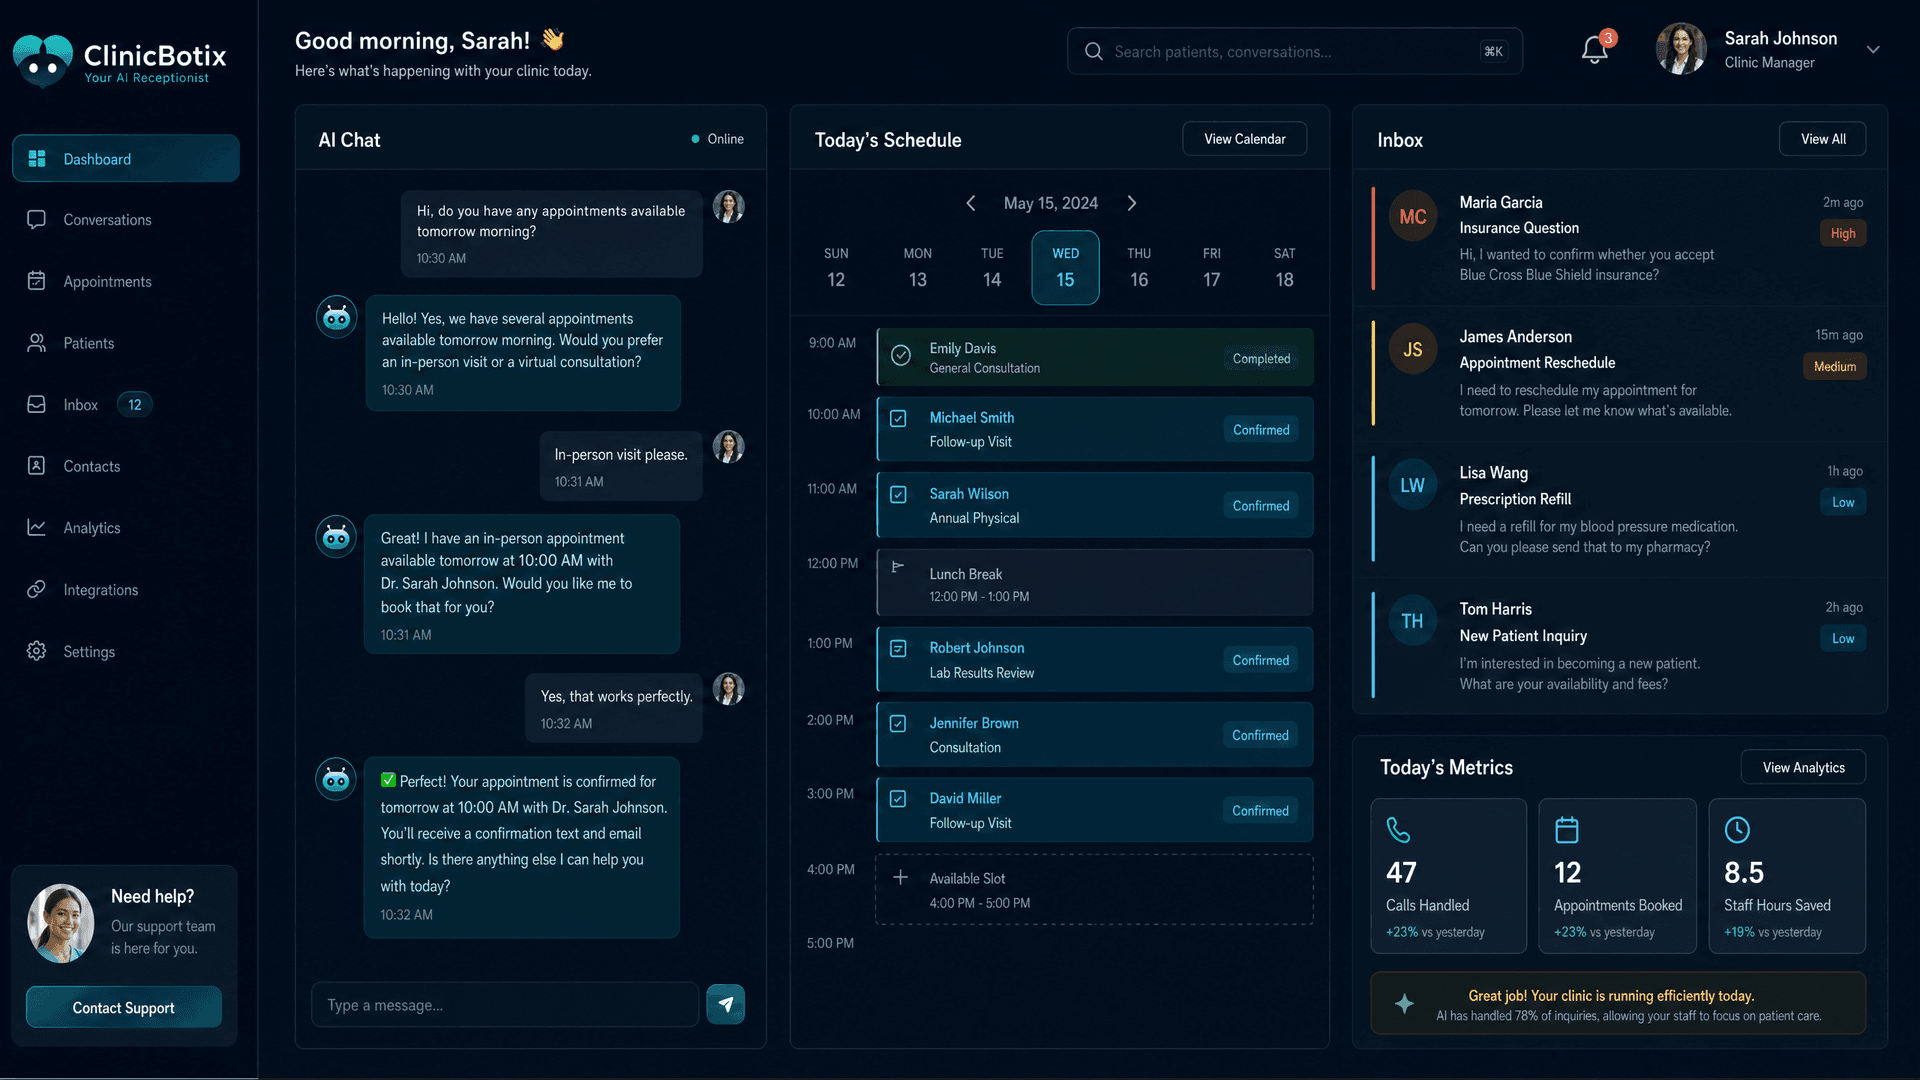Toggle the checkbox for Michael Smith appointment
Viewport: 1920px width, 1080px height.
pos(898,419)
